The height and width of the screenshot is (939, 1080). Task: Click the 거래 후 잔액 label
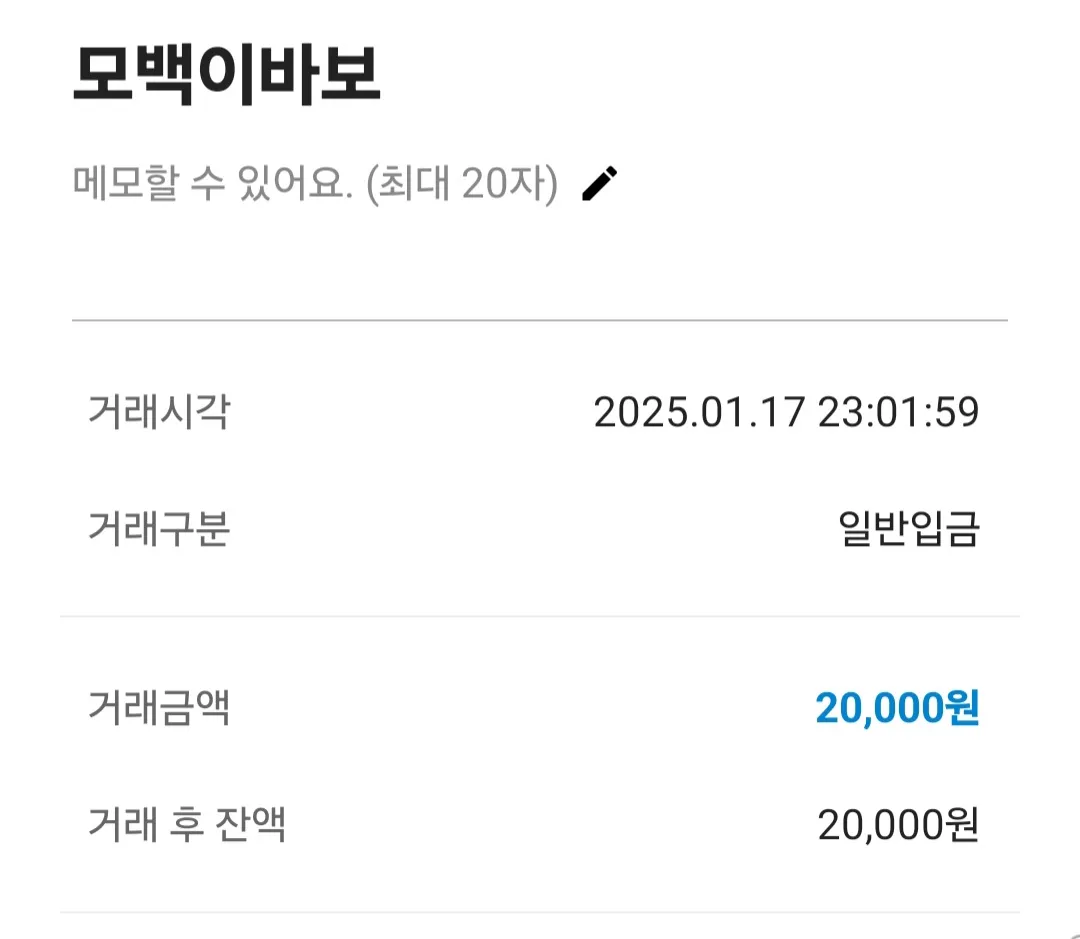(187, 824)
